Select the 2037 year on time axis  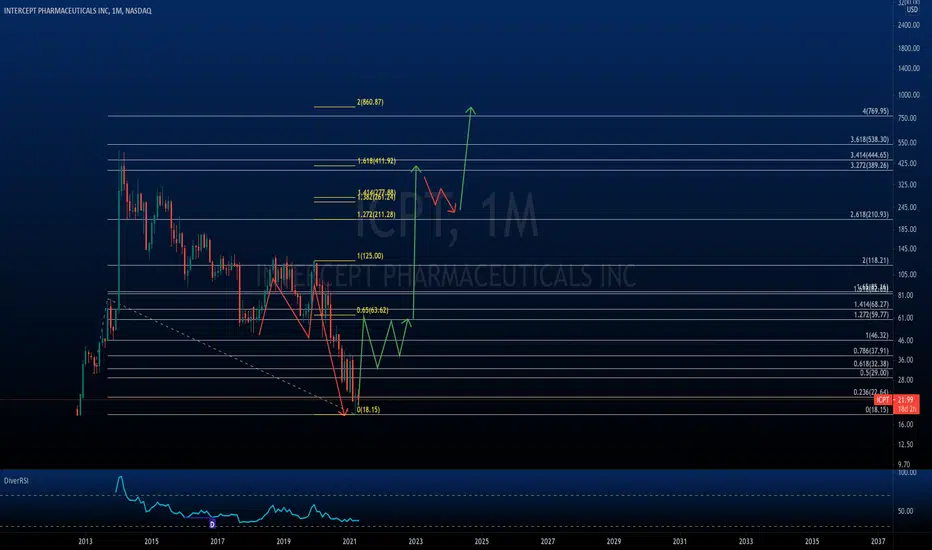click(x=877, y=541)
